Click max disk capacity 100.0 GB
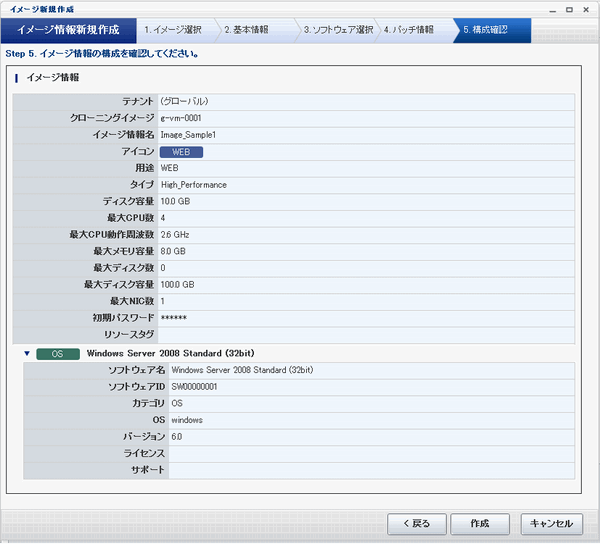This screenshot has width=600, height=544. (x=178, y=285)
